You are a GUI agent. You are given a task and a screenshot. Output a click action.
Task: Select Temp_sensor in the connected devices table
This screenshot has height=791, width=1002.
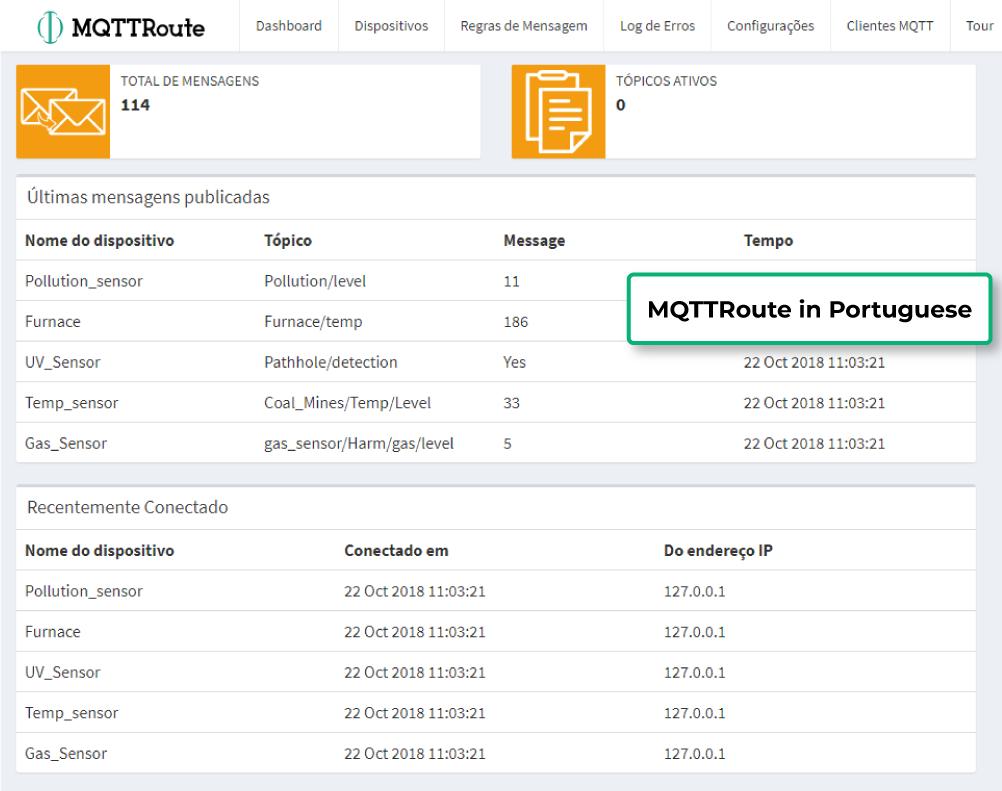click(x=72, y=713)
